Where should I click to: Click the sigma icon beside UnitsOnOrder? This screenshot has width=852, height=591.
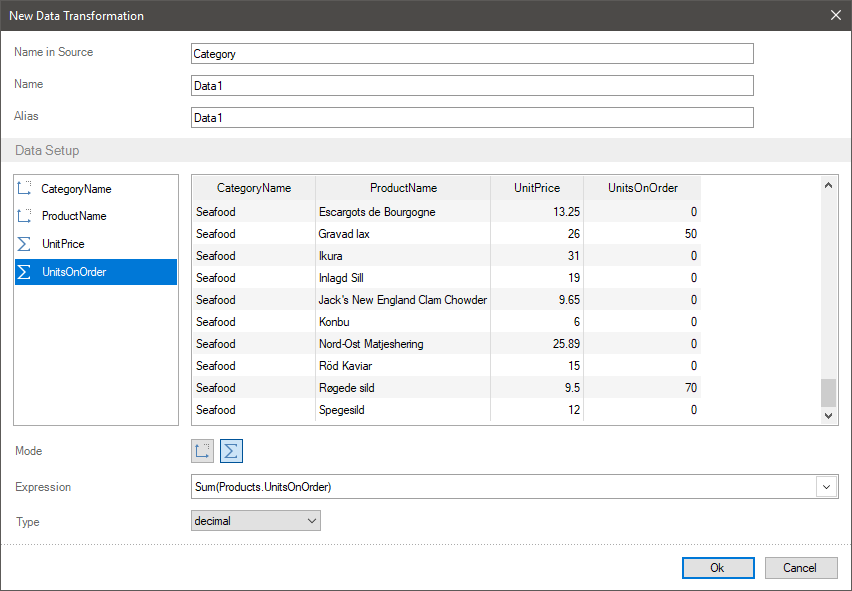(x=25, y=272)
